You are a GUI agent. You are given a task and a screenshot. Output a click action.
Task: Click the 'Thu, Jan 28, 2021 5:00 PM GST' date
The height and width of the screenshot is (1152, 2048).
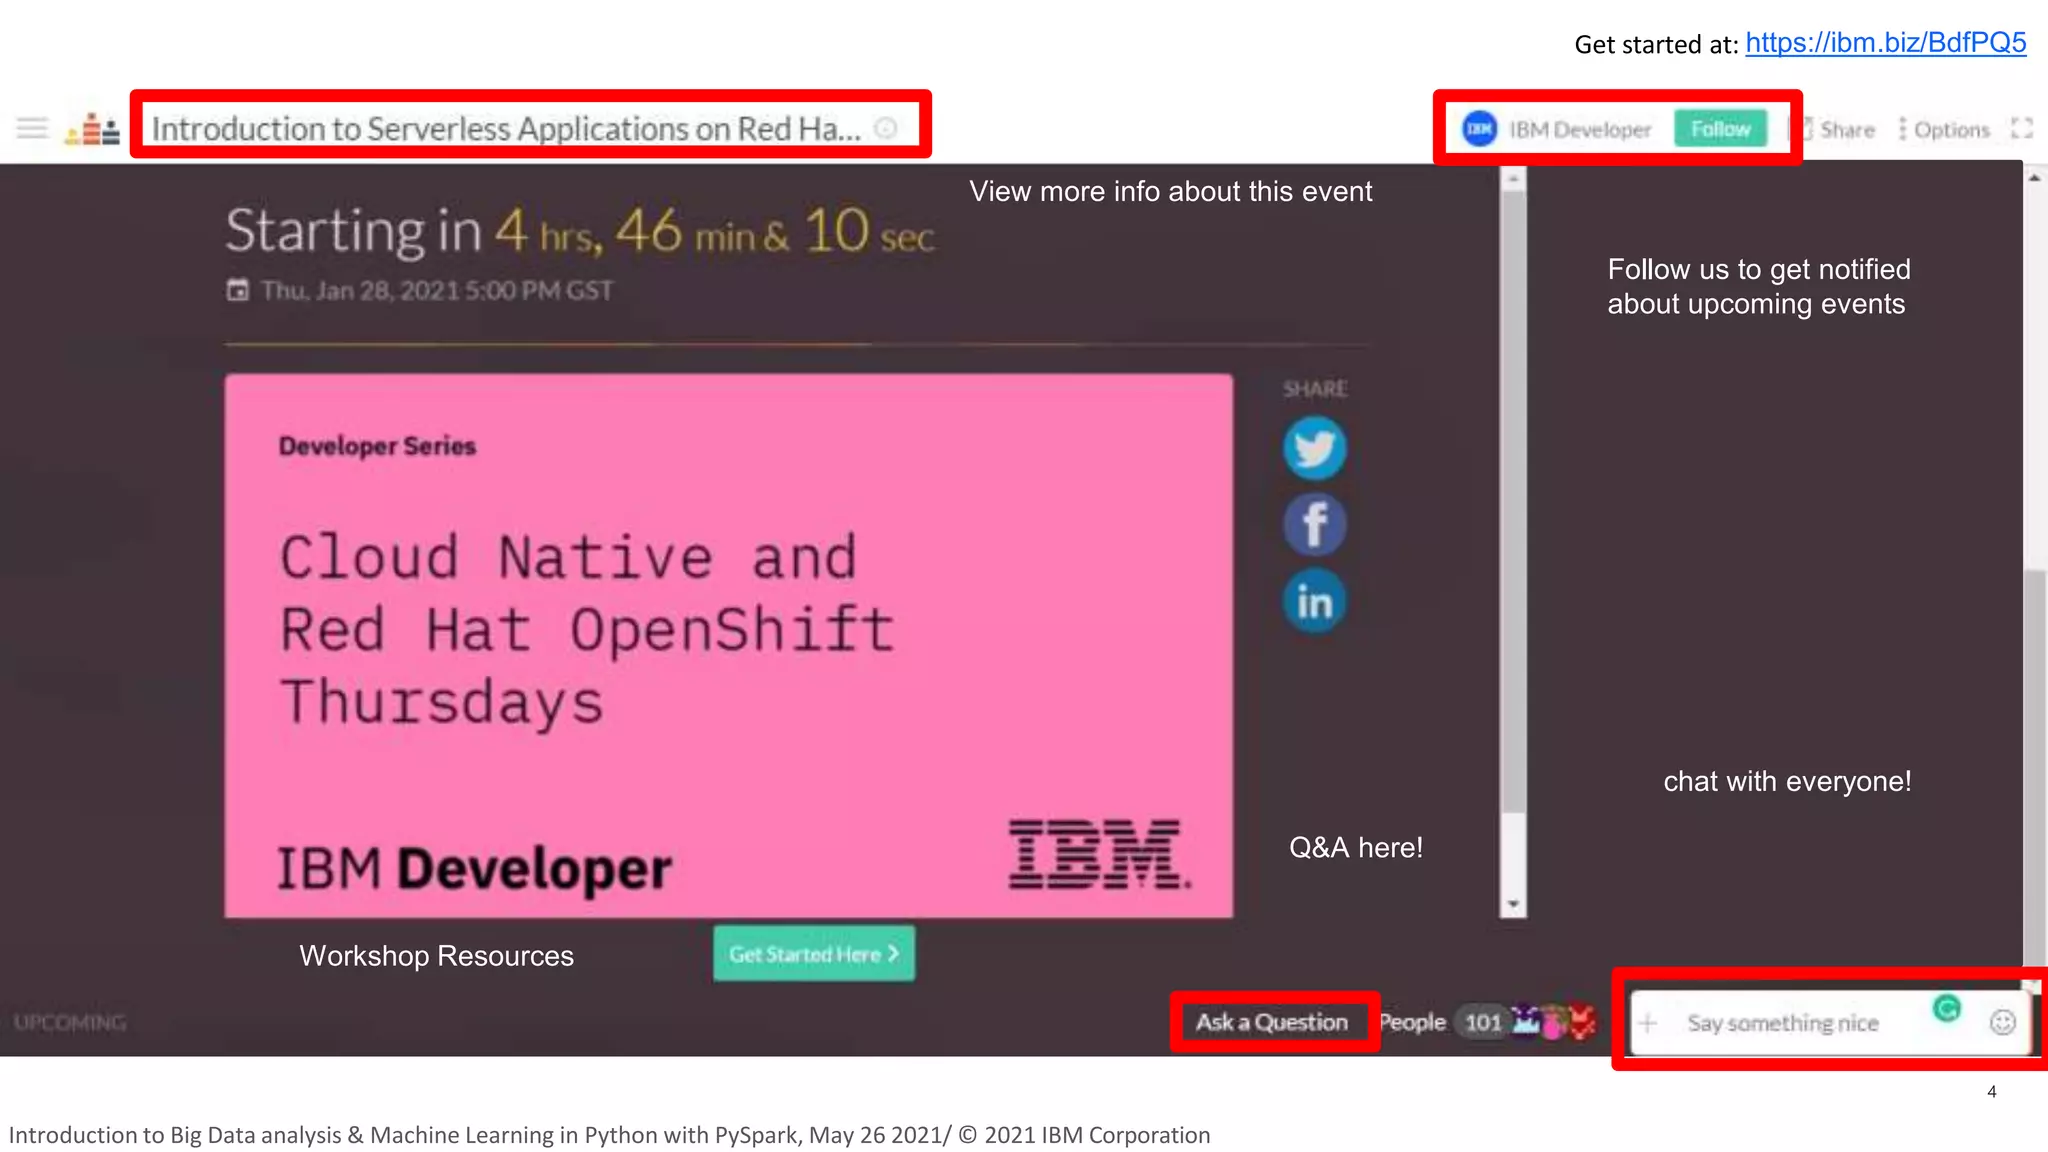coord(437,291)
